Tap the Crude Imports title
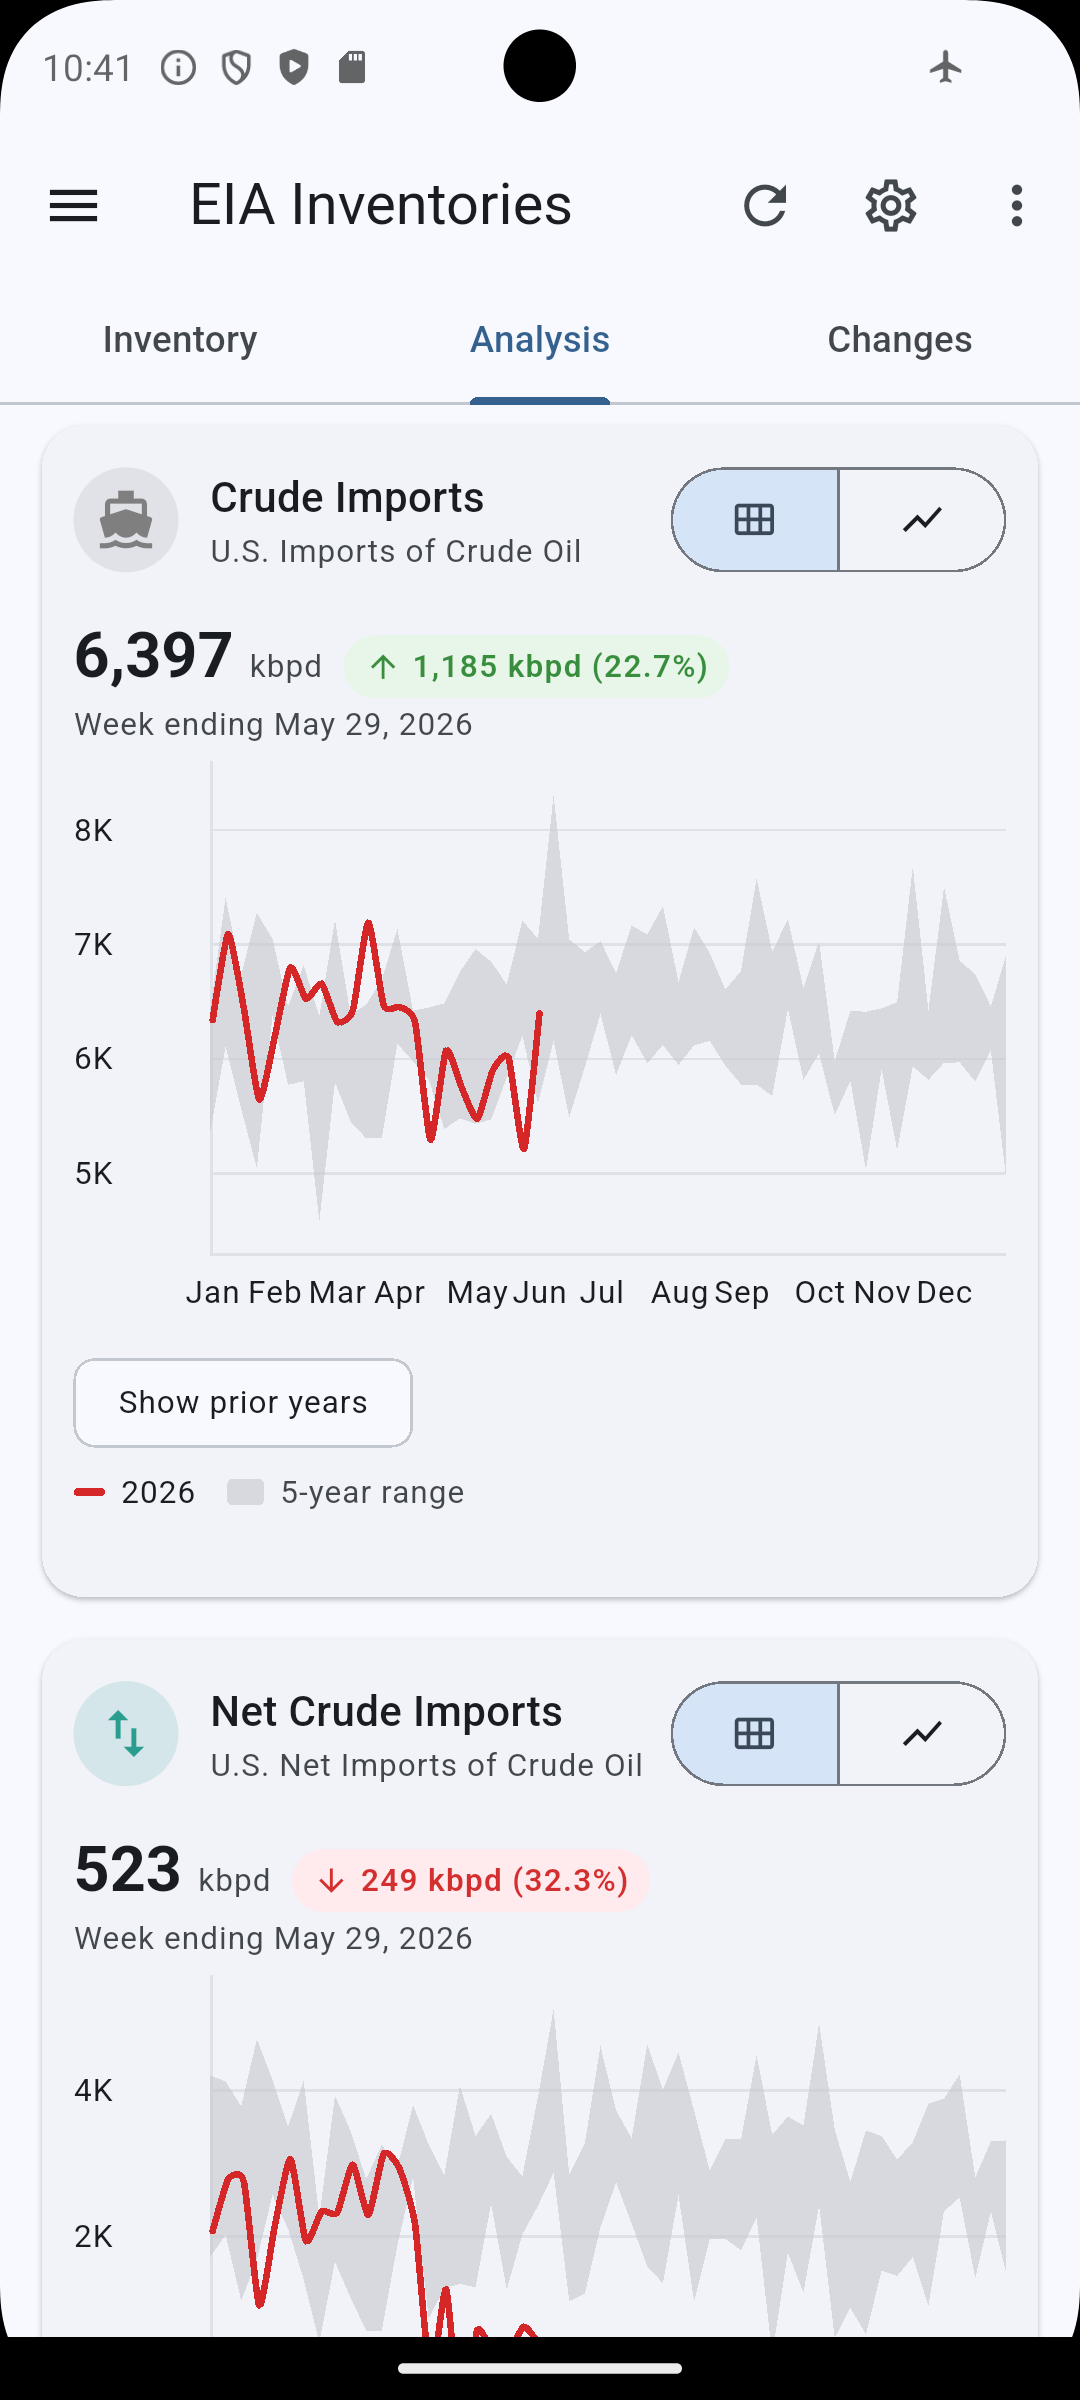Screen dimensions: 1080x2400 coord(347,498)
